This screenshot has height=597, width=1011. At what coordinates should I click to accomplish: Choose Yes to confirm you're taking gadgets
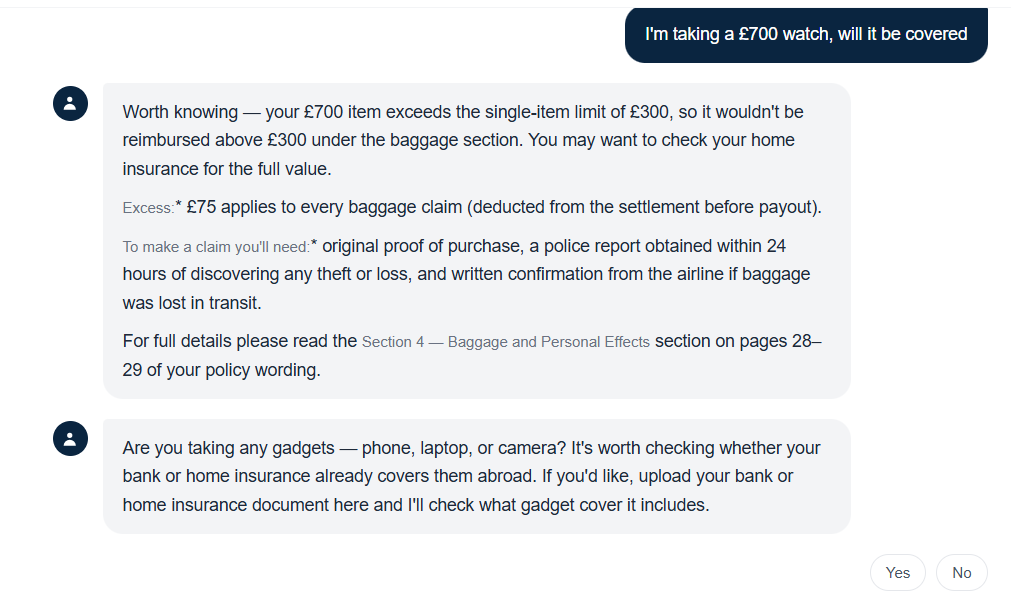[897, 572]
